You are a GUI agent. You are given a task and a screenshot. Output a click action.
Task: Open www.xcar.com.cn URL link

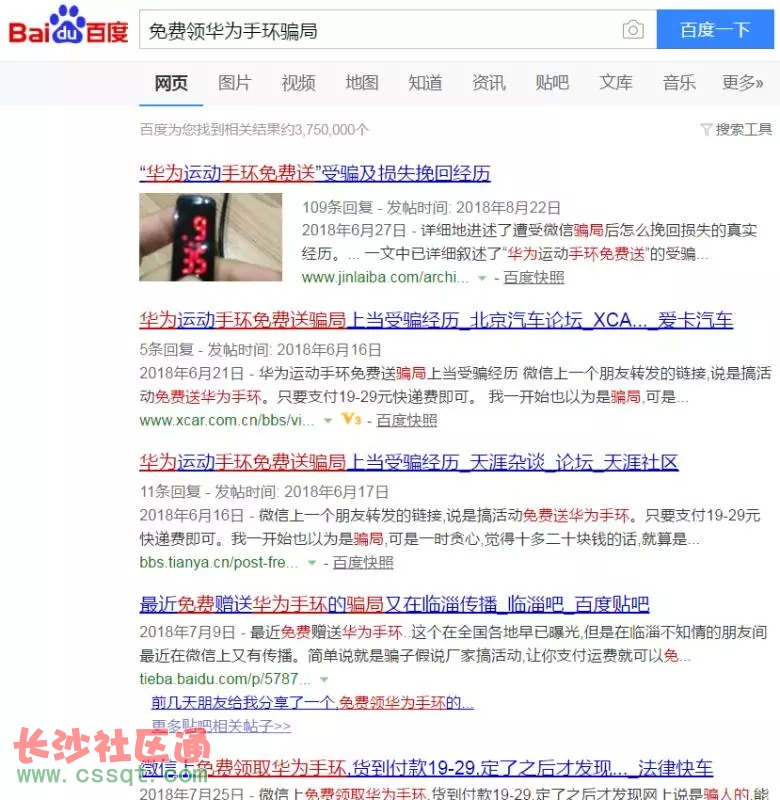tap(227, 420)
